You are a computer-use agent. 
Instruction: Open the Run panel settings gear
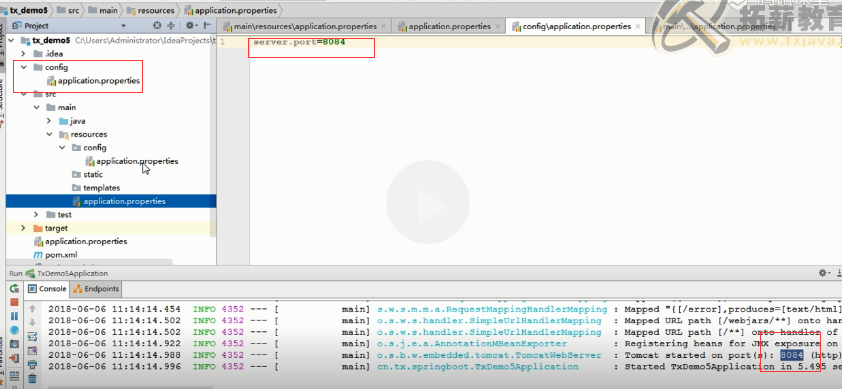(824, 273)
